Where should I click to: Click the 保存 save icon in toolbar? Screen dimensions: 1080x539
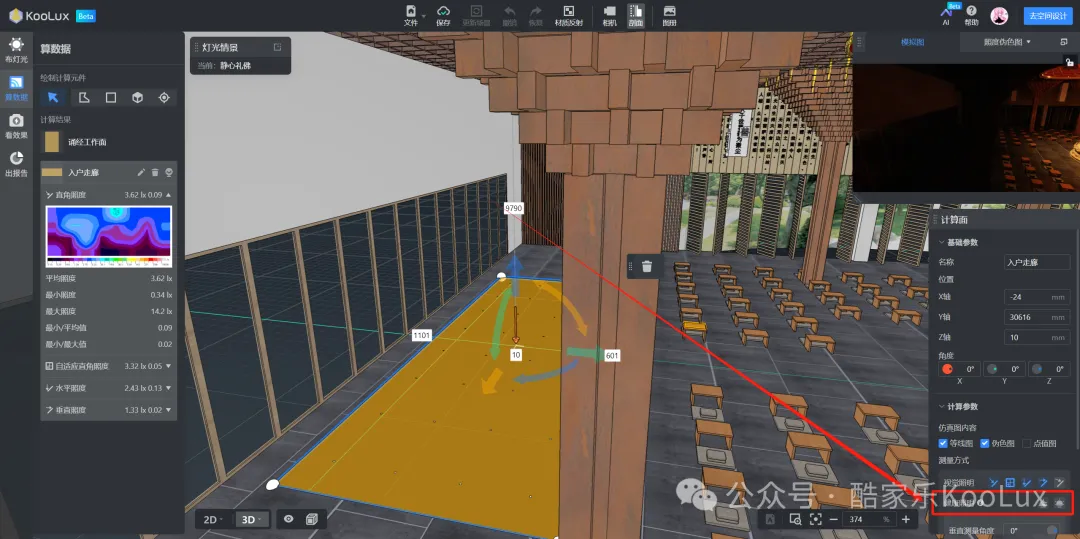[443, 15]
